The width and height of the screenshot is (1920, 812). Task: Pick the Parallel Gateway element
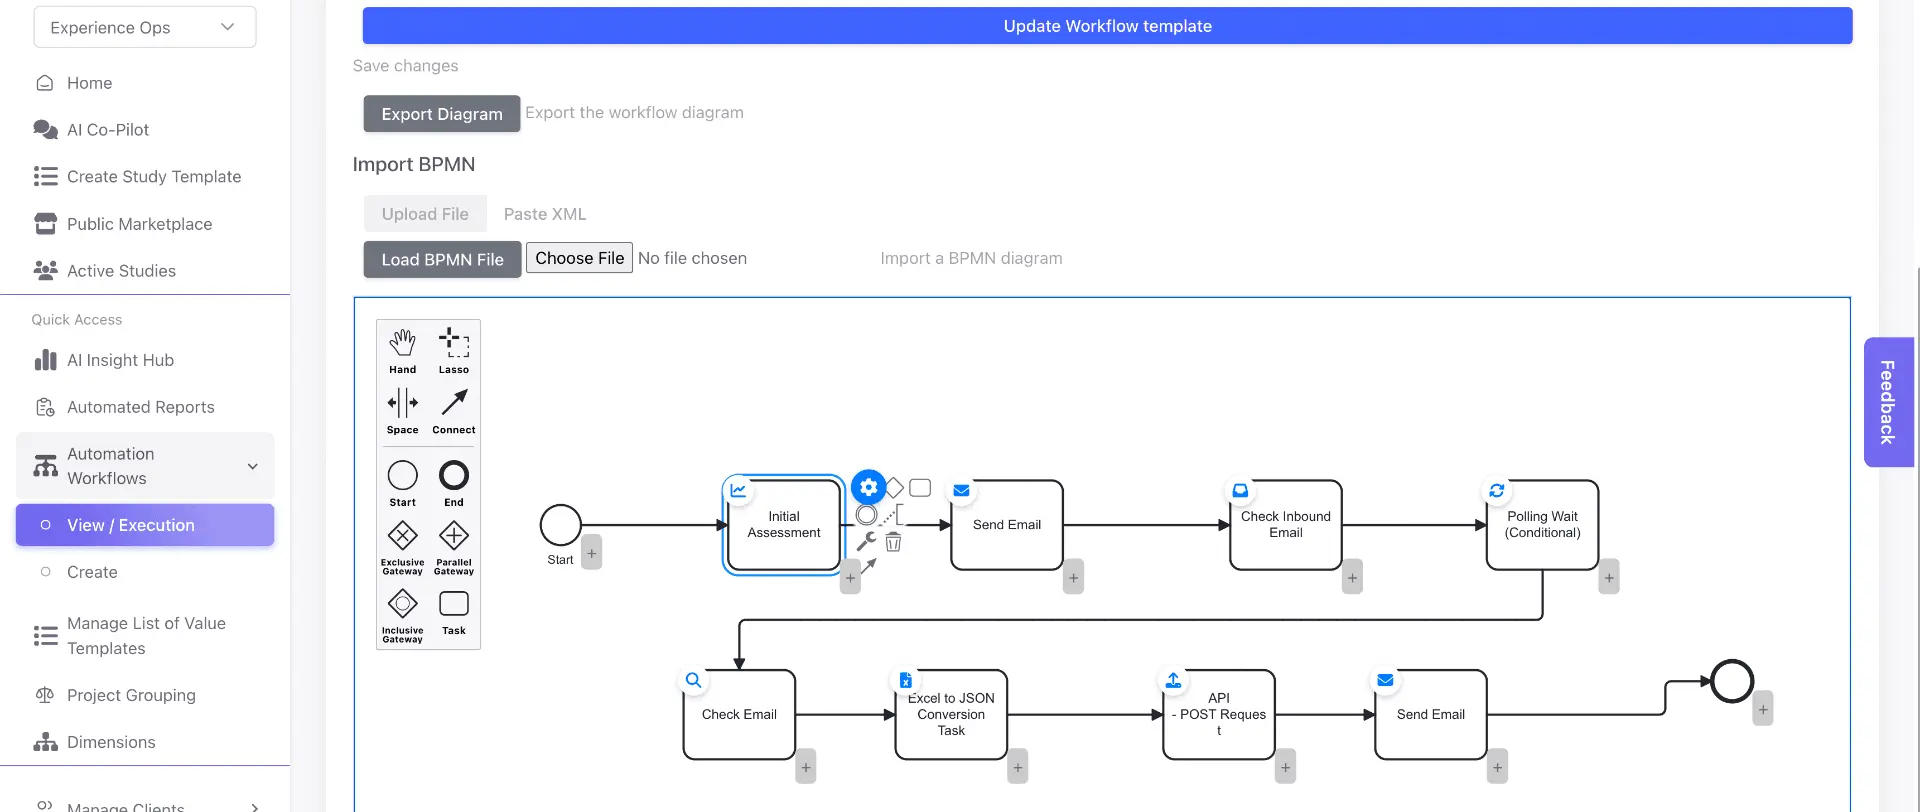[454, 546]
